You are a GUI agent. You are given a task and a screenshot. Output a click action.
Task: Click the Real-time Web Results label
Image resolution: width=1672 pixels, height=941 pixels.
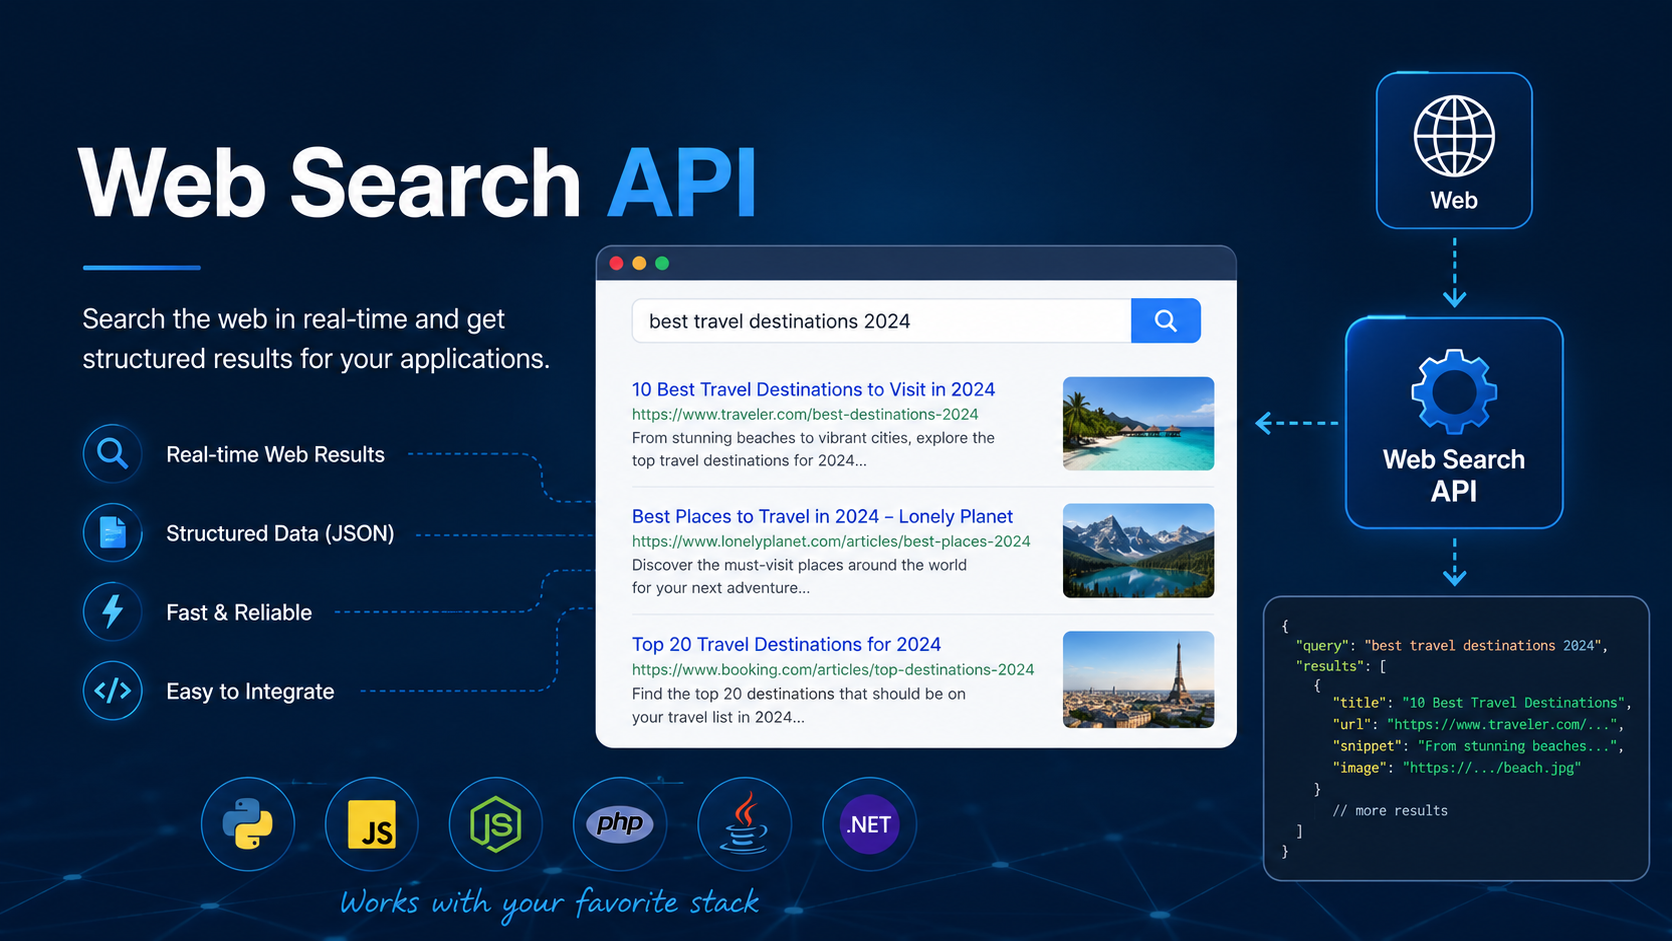[x=275, y=454]
